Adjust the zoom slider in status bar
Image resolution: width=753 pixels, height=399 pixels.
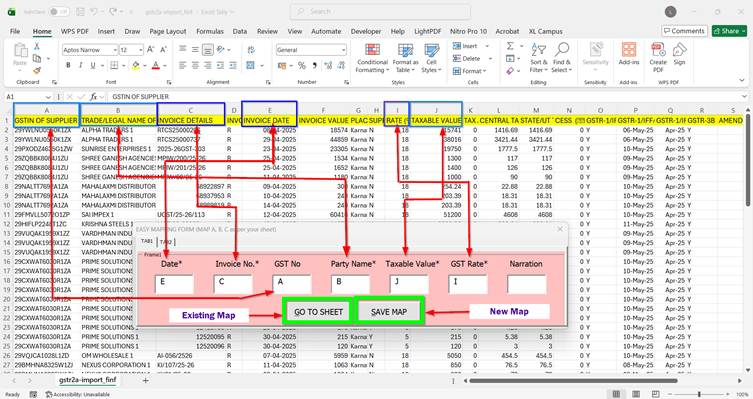[x=699, y=394]
